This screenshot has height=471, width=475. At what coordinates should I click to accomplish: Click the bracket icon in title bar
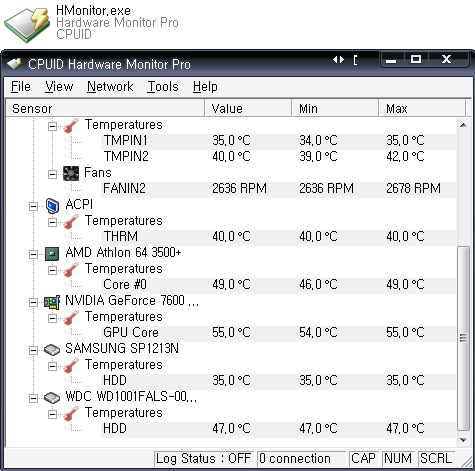(x=355, y=60)
